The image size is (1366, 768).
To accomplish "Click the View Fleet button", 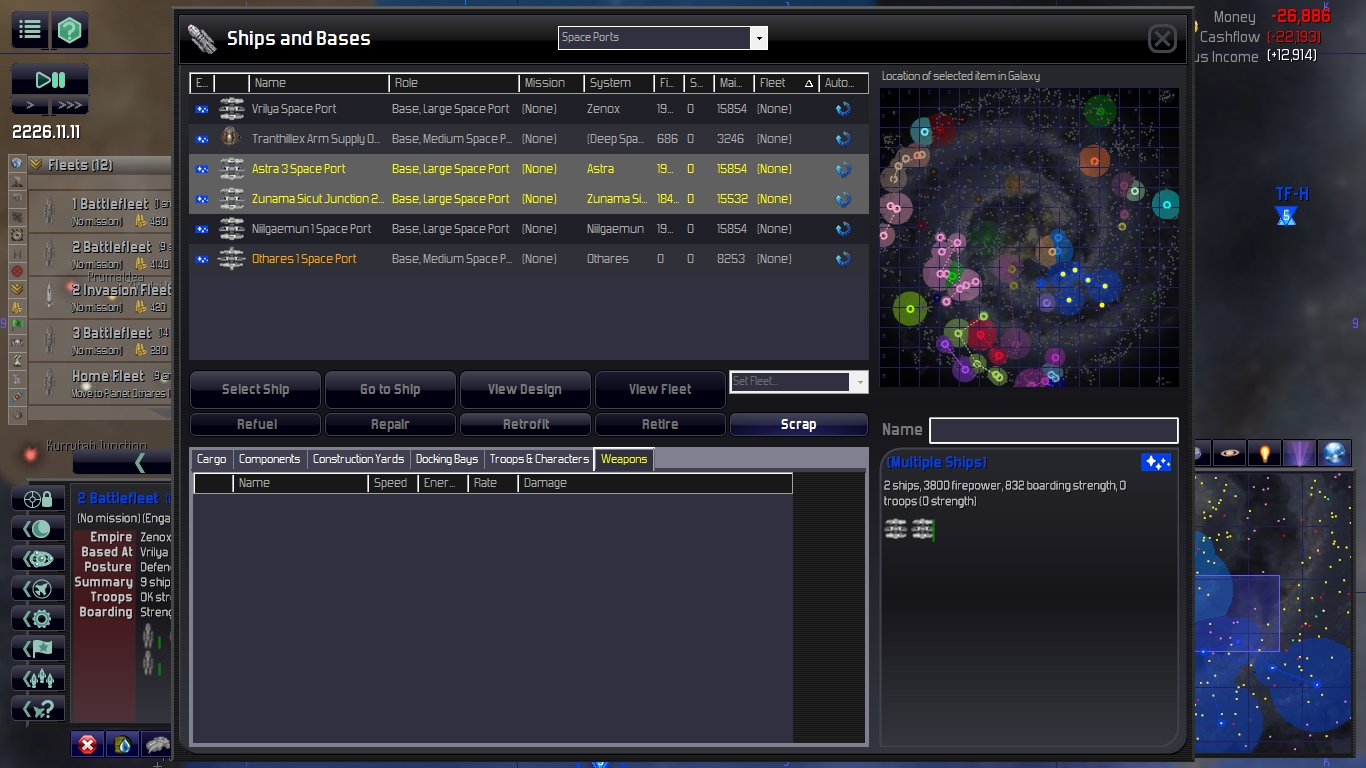I will click(x=660, y=389).
